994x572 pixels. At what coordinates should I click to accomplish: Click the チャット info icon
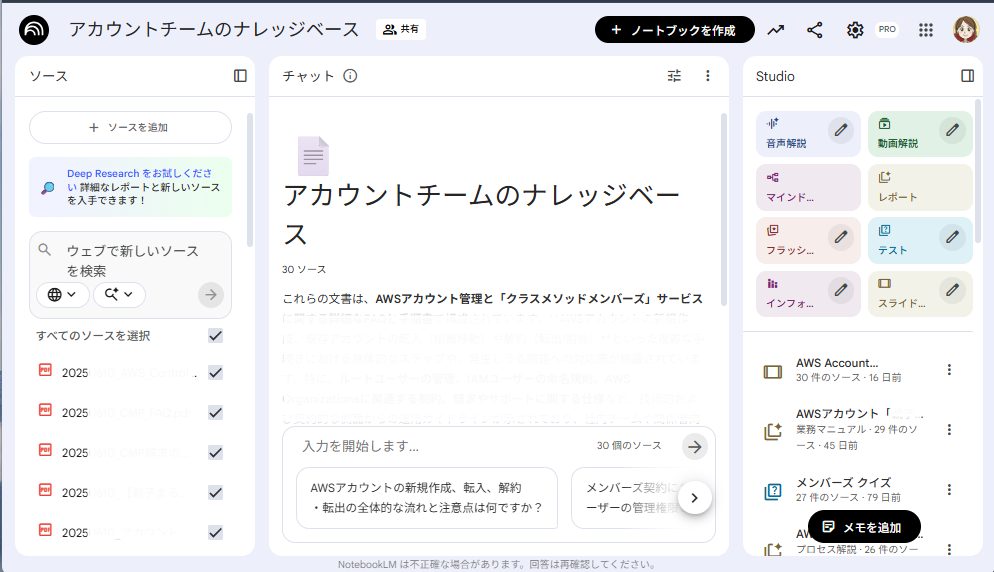click(x=350, y=76)
